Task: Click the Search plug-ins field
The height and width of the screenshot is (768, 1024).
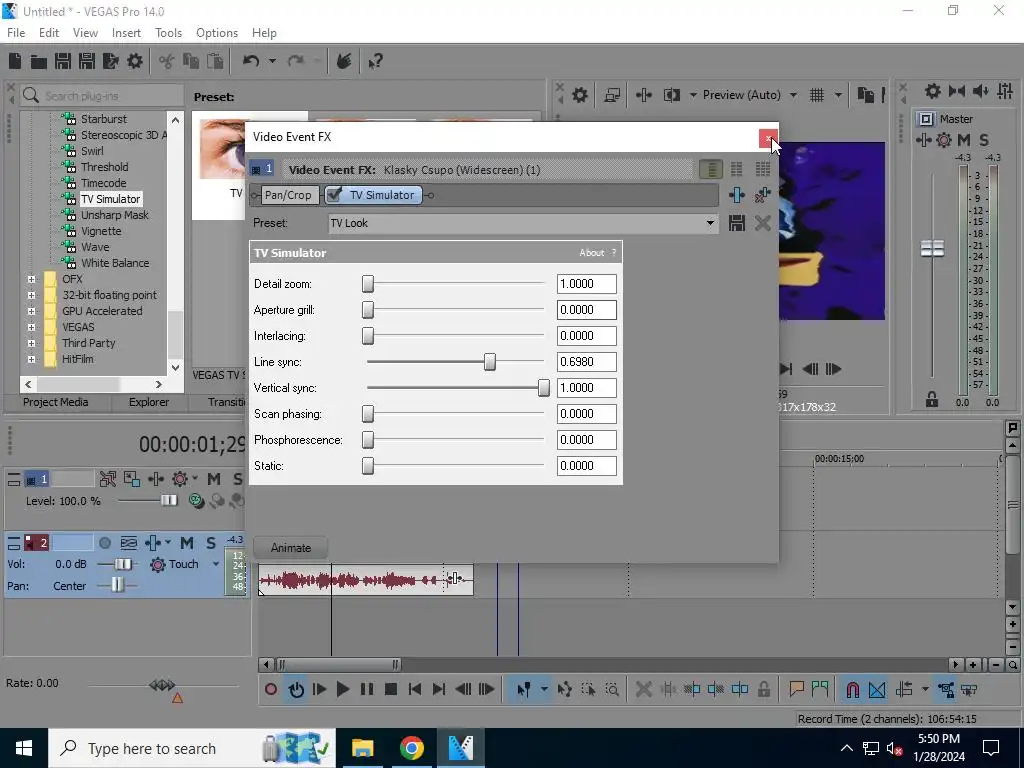Action: click(102, 95)
